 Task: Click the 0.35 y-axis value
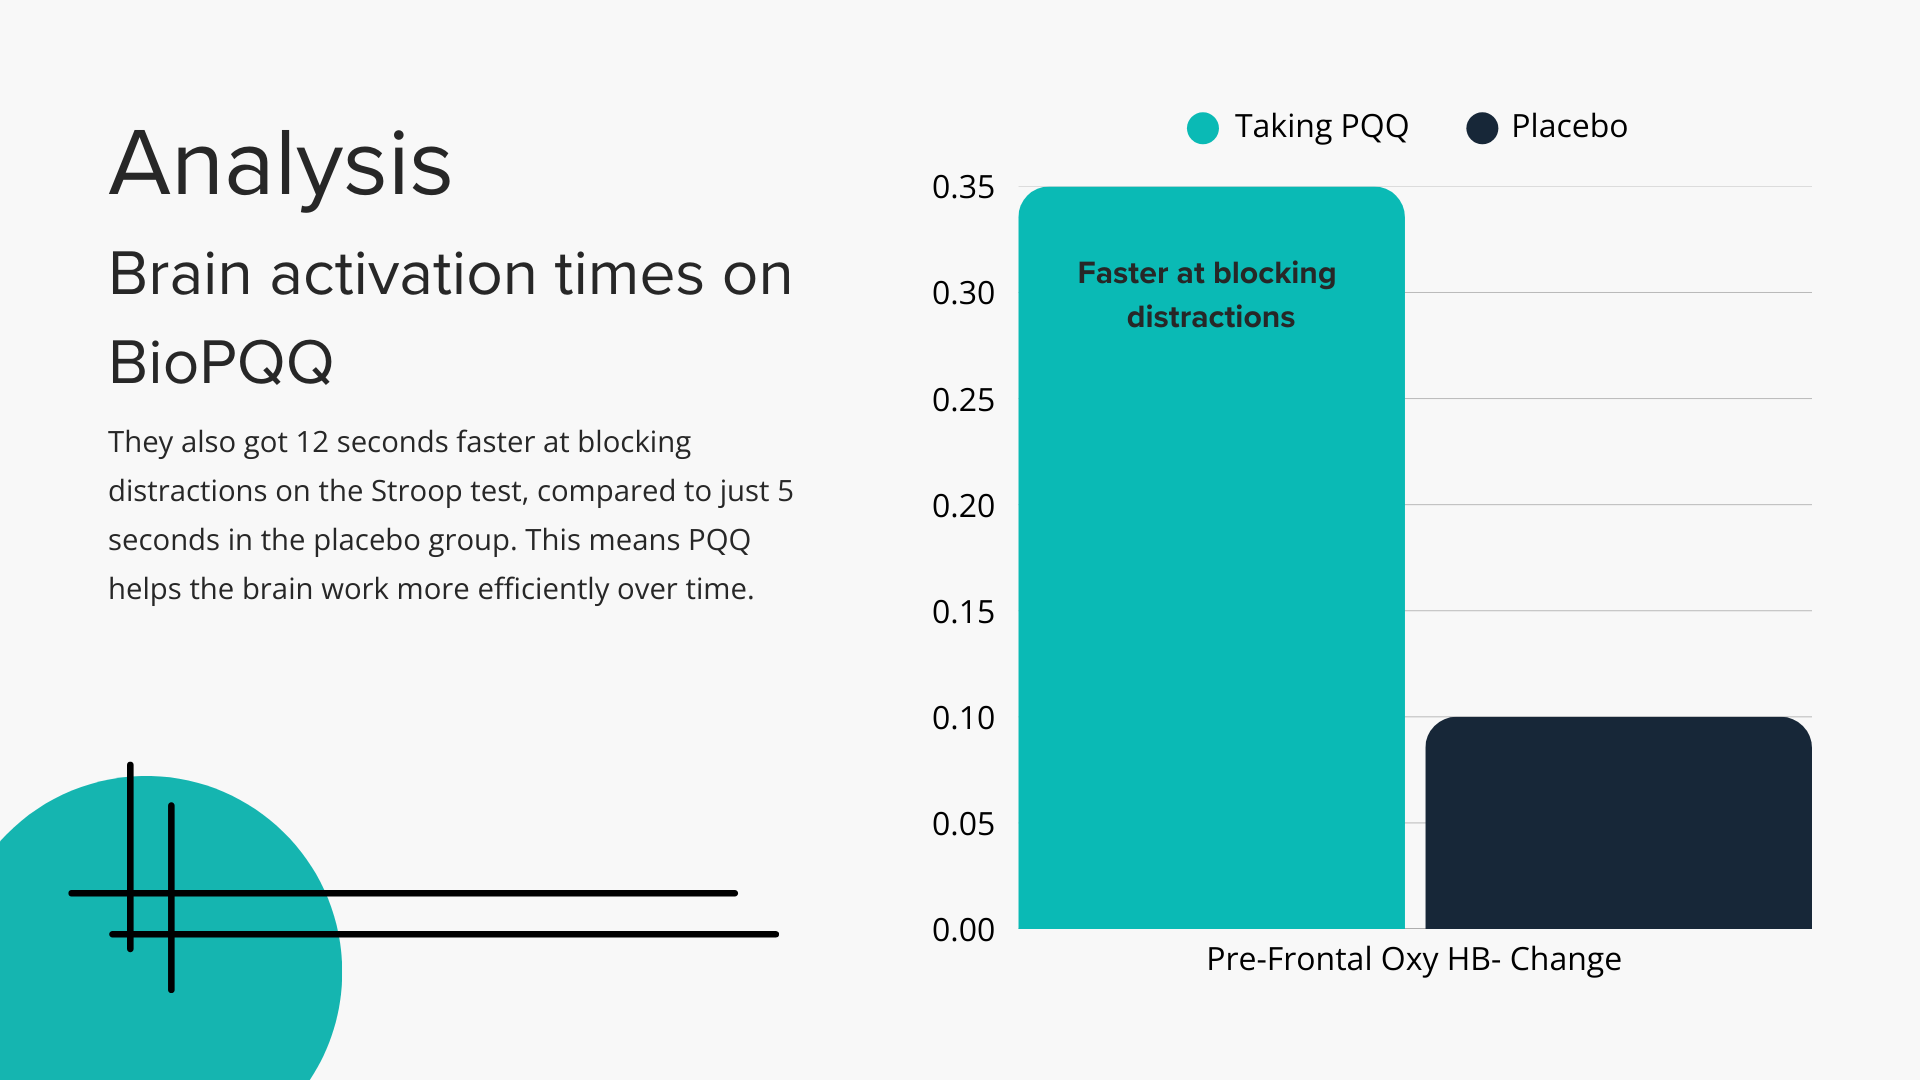[963, 187]
